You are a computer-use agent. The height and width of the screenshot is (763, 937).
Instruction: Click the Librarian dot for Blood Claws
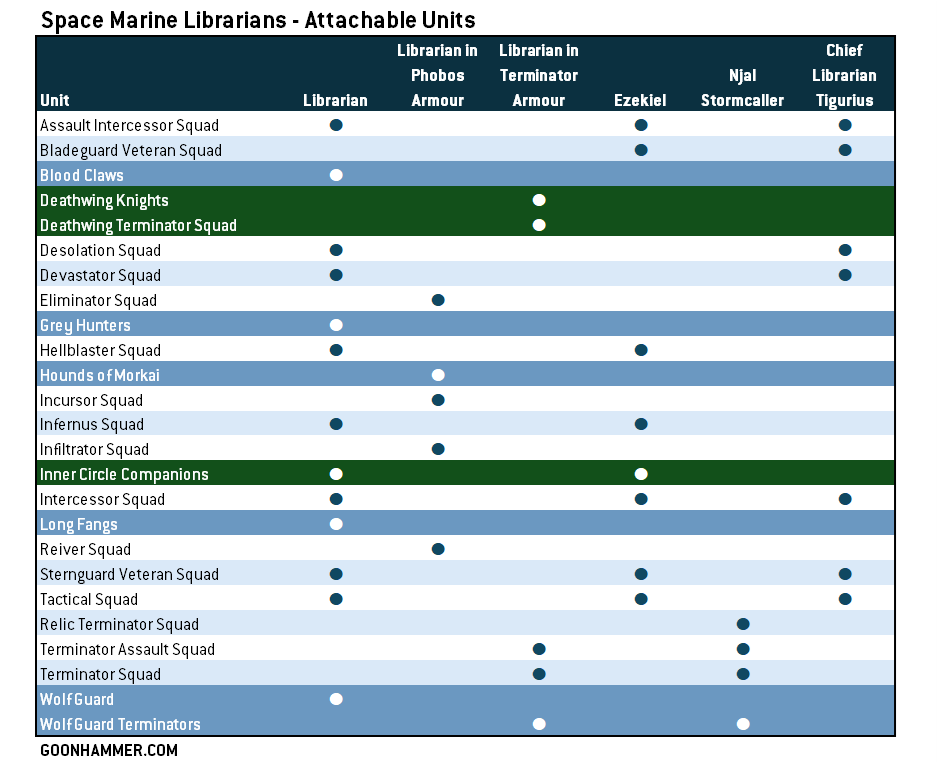pyautogui.click(x=336, y=175)
